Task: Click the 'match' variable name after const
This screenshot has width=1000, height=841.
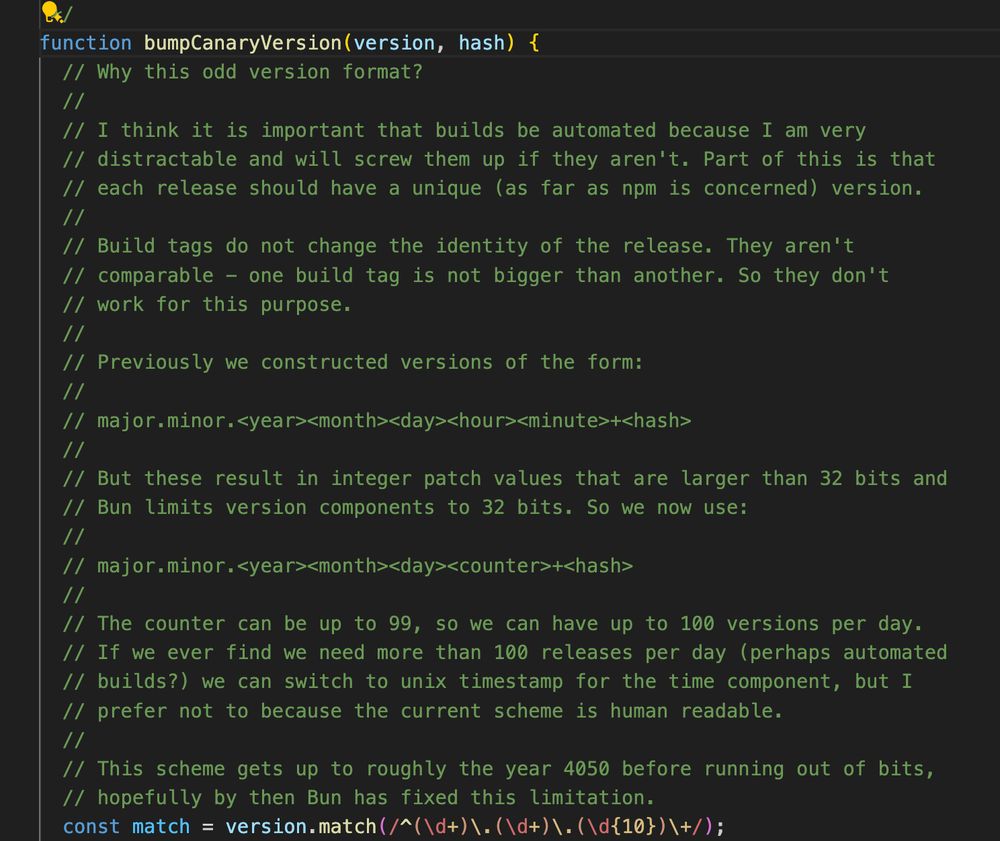Action: [x=161, y=826]
